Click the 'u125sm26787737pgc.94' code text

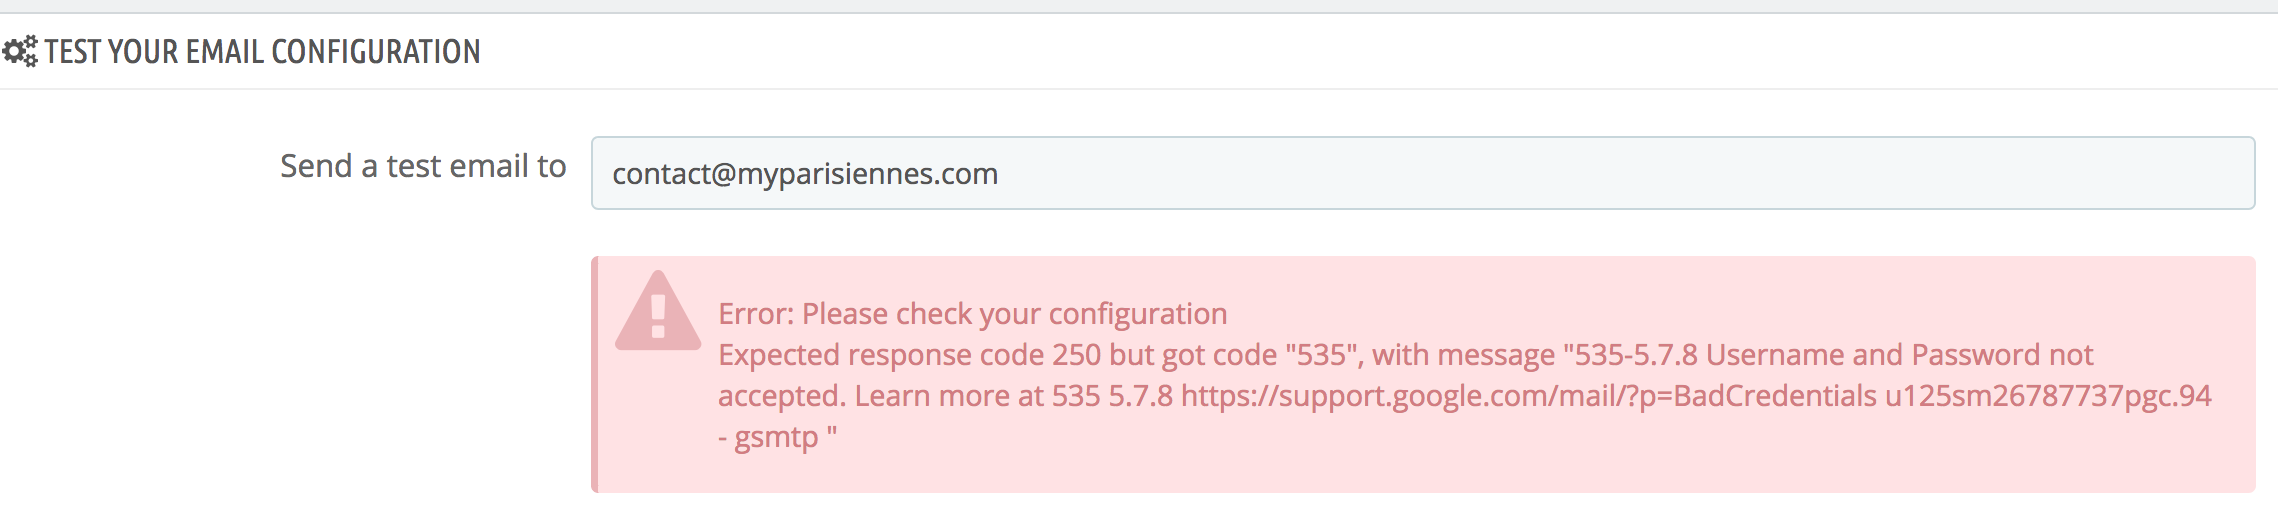tap(2047, 396)
